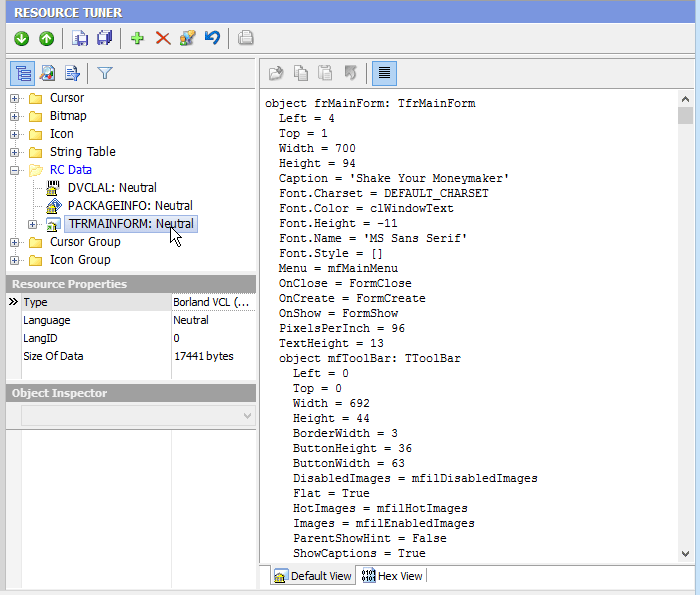Expand the TFRMAINFORM node
This screenshot has width=700, height=595.
pyautogui.click(x=33, y=224)
